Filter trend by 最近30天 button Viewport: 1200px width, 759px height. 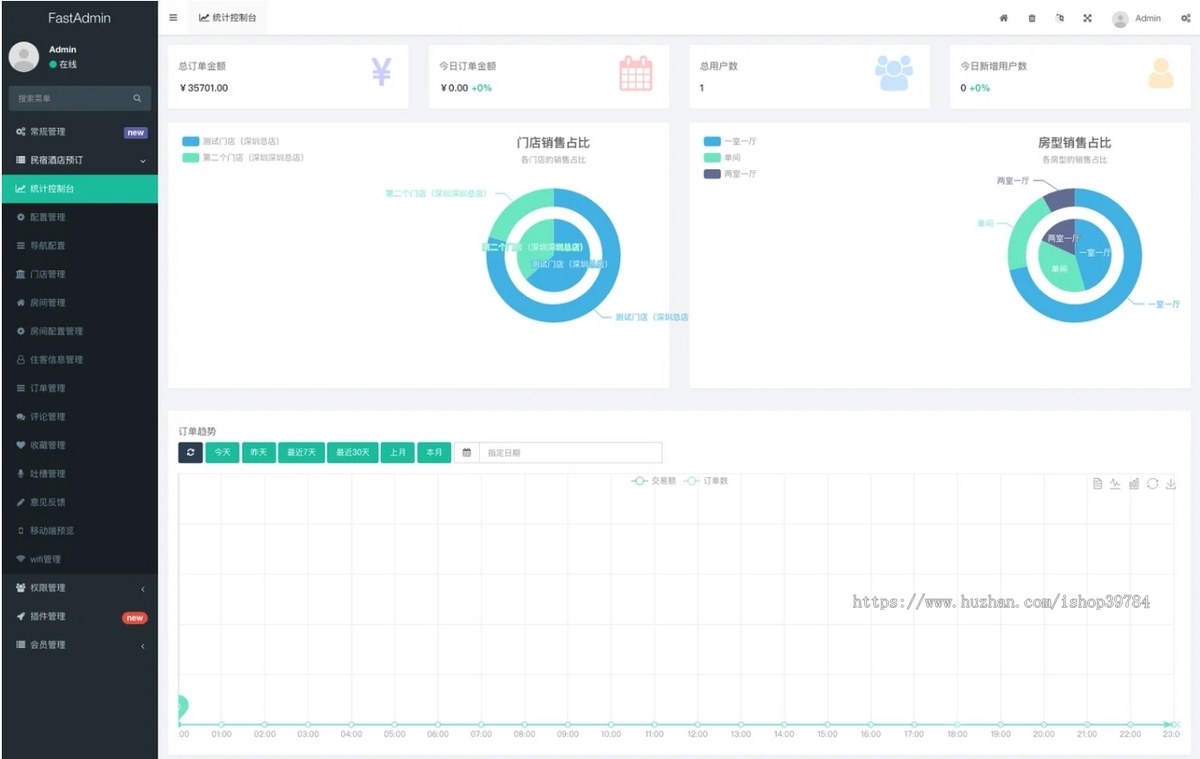click(x=352, y=453)
